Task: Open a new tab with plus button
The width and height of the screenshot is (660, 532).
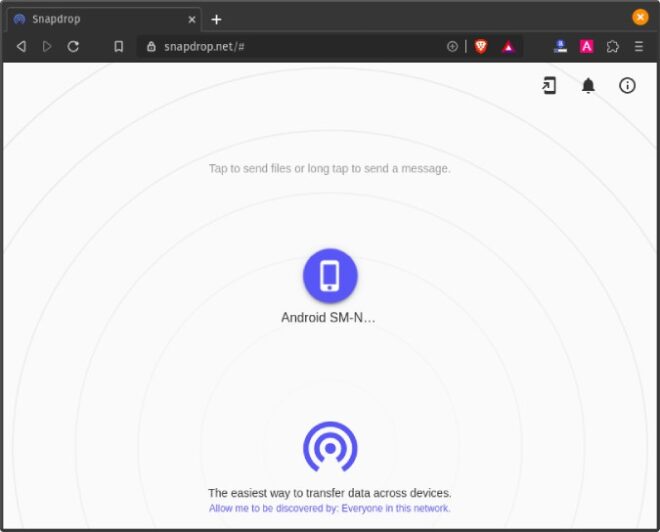Action: pyautogui.click(x=216, y=19)
